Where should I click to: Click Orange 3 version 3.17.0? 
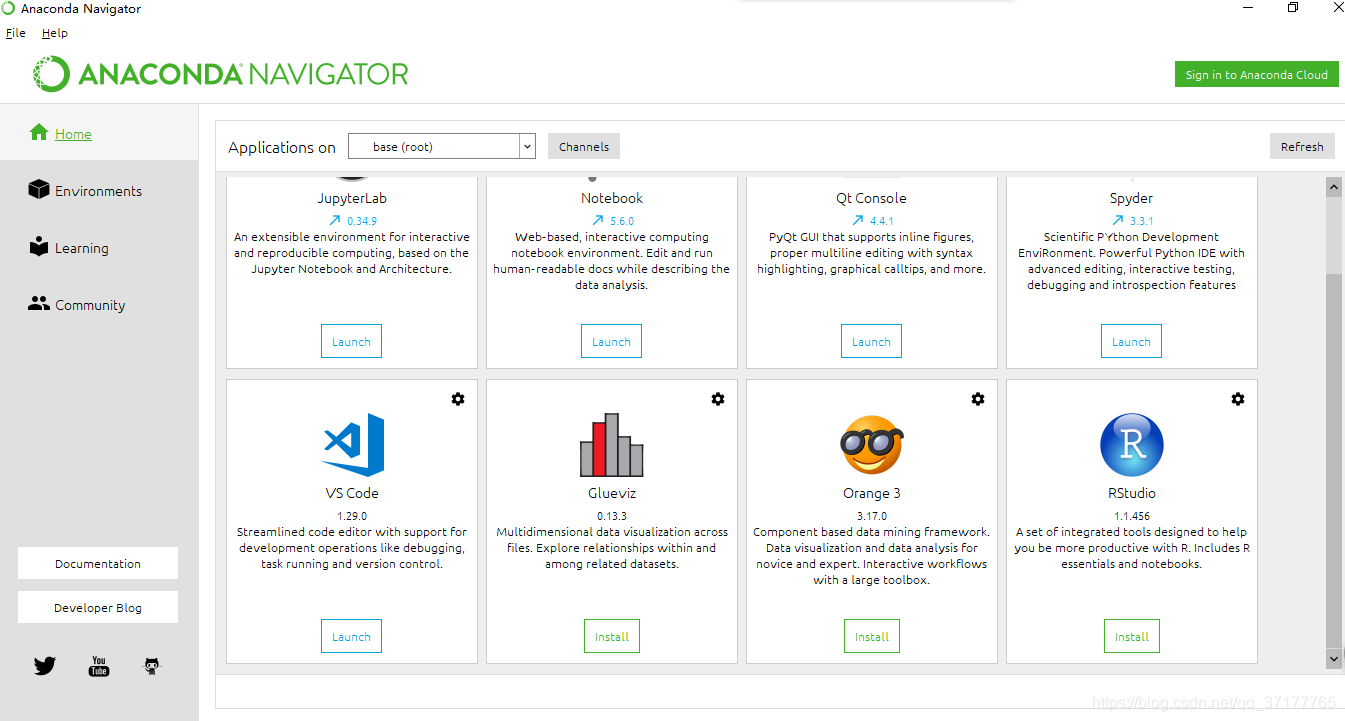(x=872, y=516)
